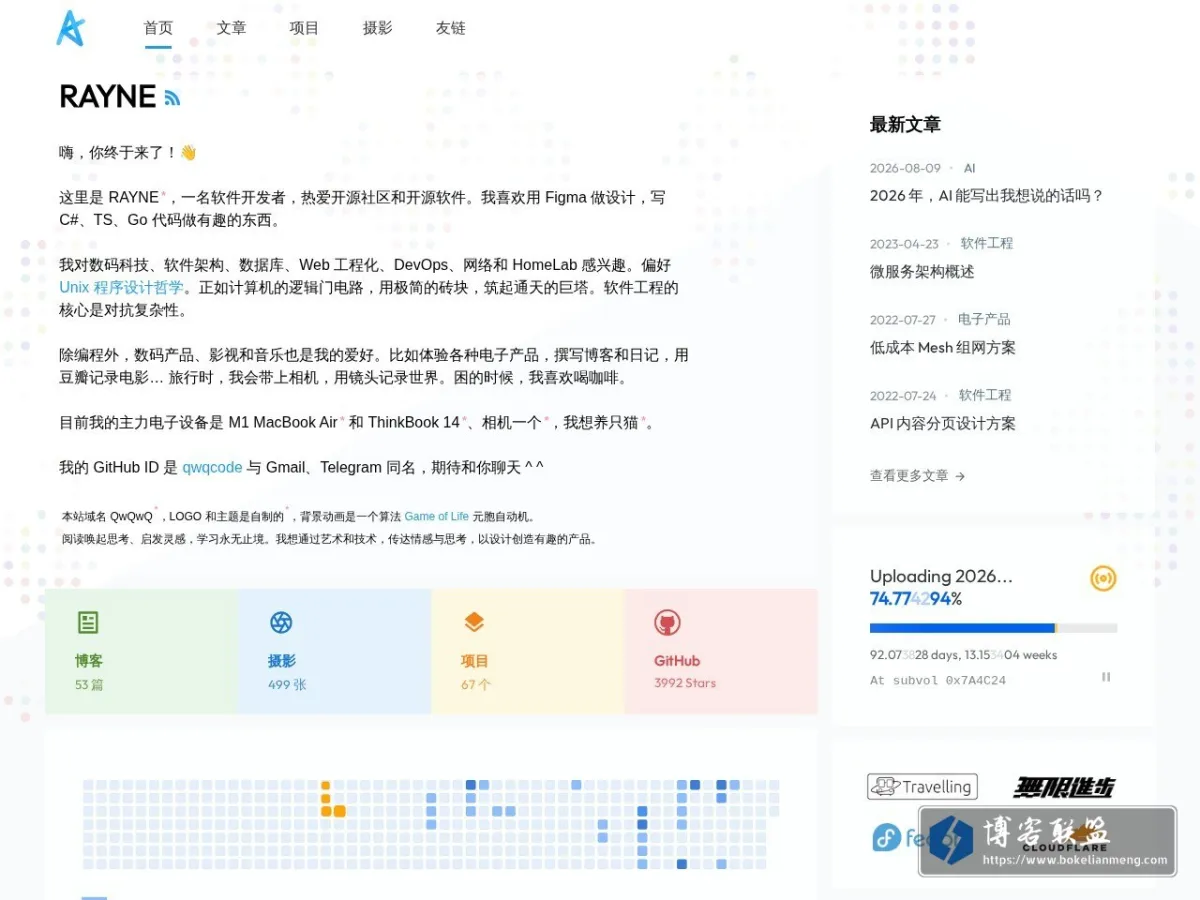Click the AI category tag
1200x900 pixels.
point(969,168)
